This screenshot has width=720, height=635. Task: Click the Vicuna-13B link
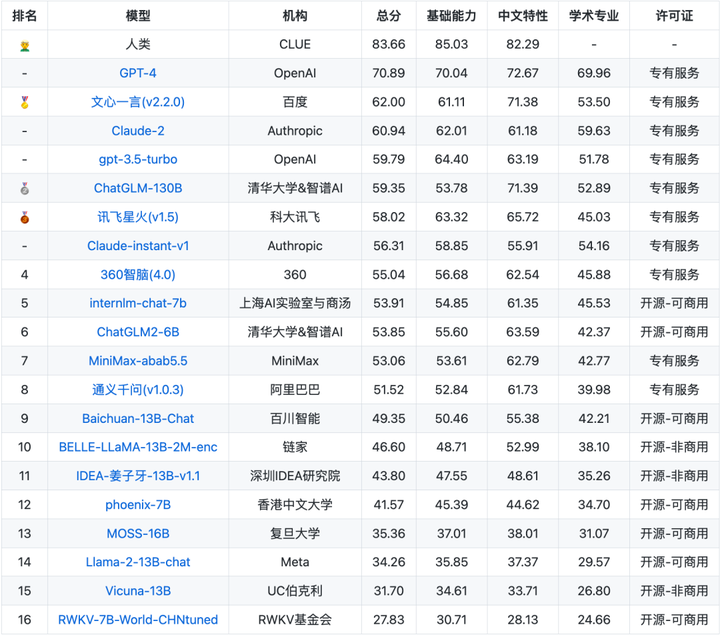pos(138,591)
